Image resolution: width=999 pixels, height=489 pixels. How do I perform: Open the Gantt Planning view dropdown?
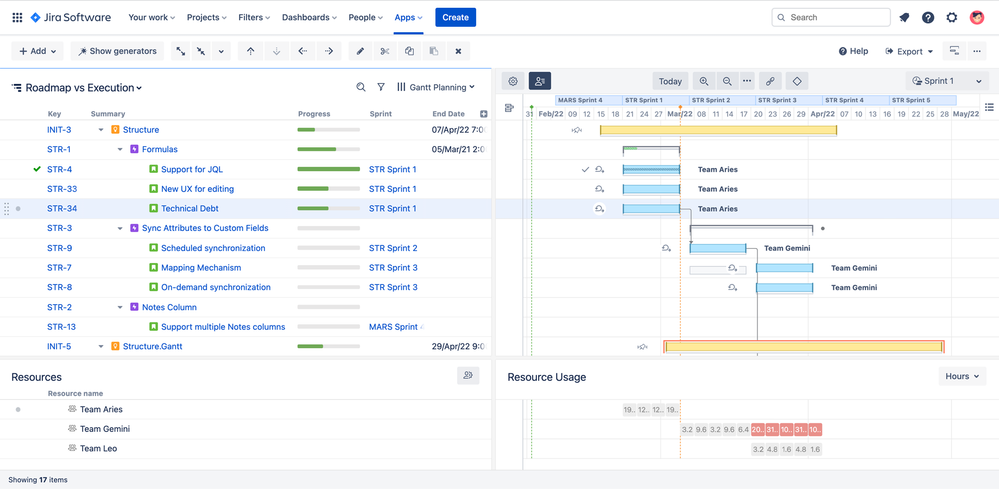tap(436, 88)
